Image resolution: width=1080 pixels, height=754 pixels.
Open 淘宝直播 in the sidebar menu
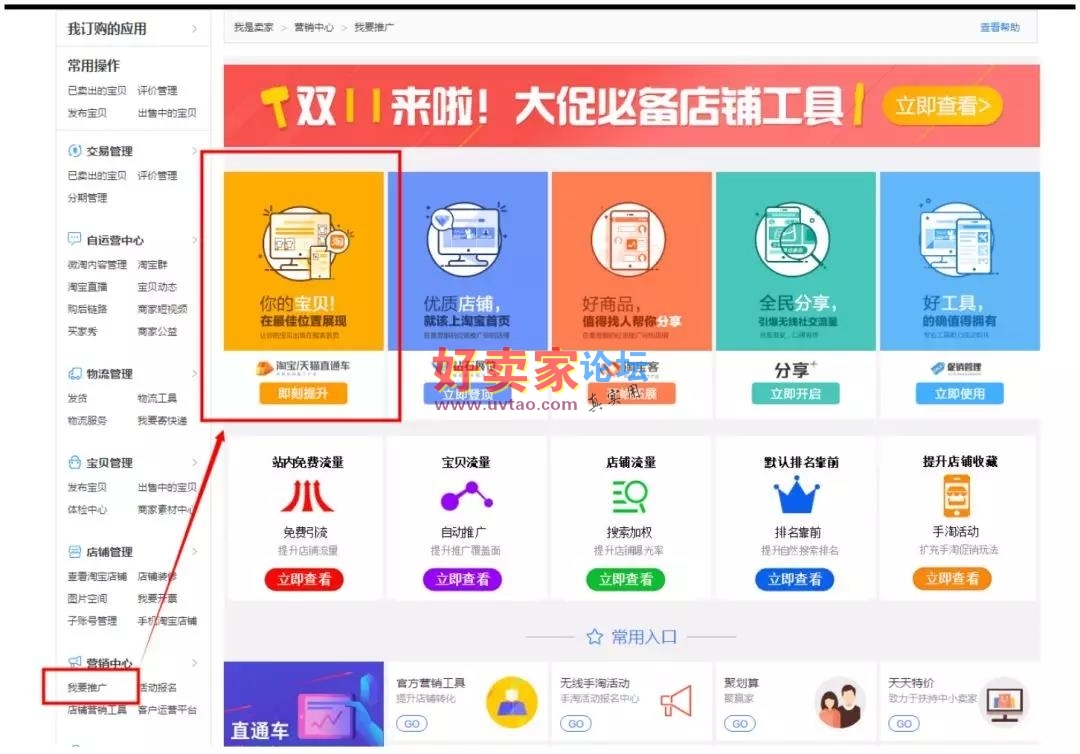[88, 287]
